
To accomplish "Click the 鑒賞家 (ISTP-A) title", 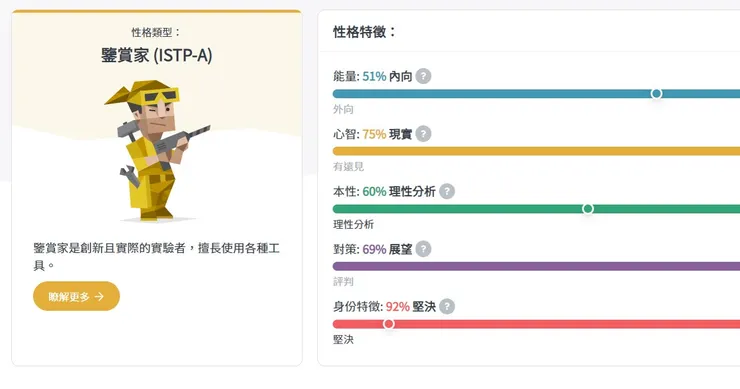I will click(x=156, y=55).
